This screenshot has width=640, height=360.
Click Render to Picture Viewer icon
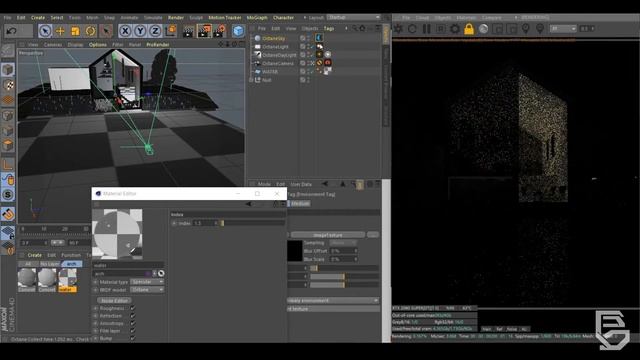(204, 31)
